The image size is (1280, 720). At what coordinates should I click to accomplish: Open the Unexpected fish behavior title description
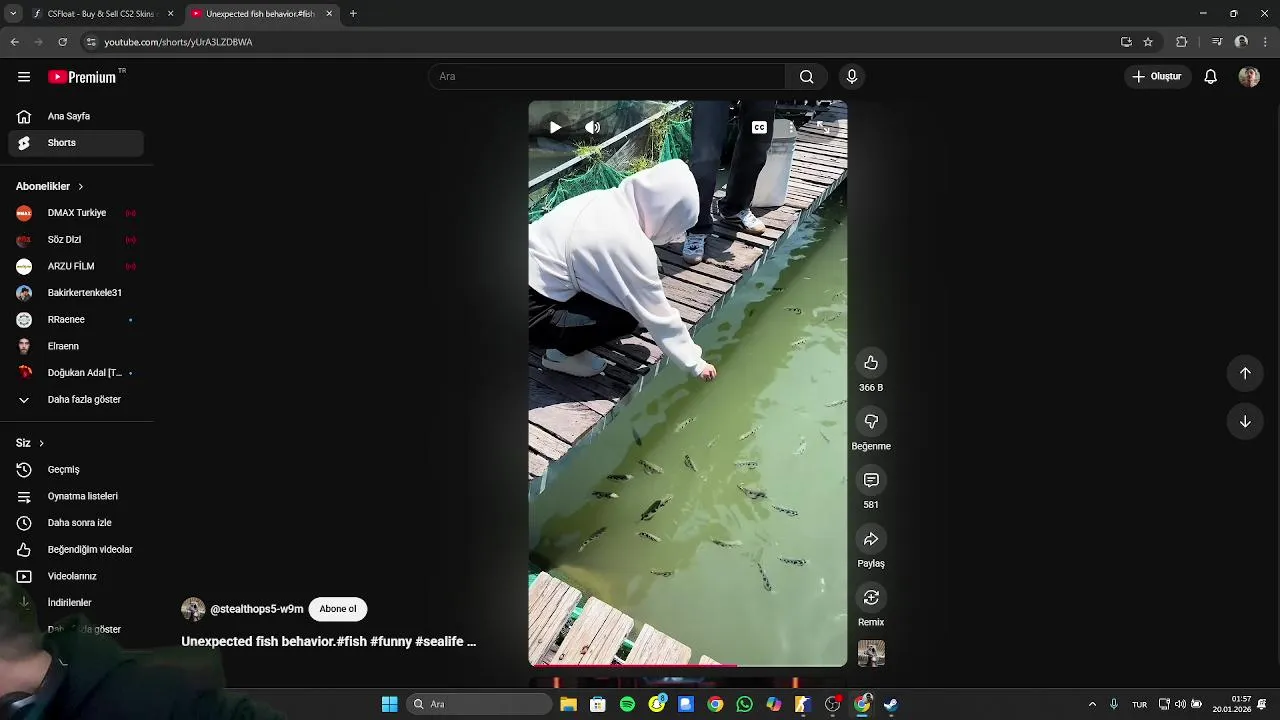tap(328, 642)
